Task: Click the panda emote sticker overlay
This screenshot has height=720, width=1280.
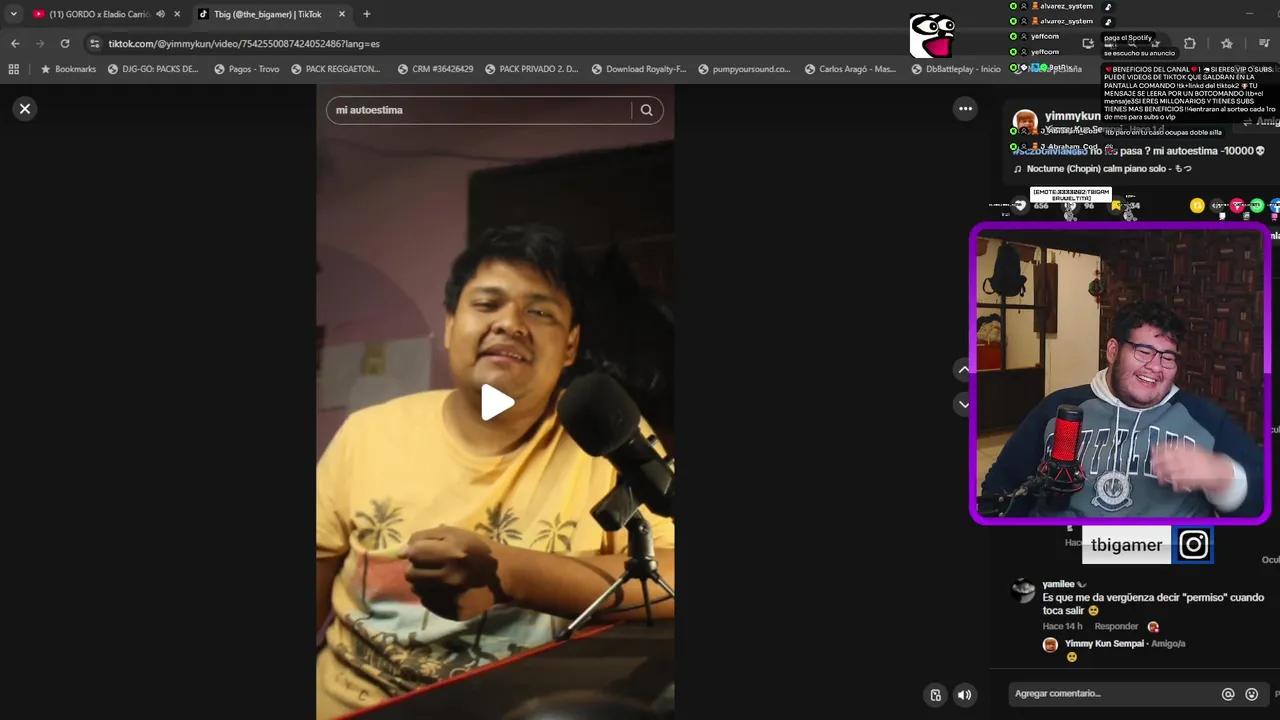Action: tap(931, 36)
